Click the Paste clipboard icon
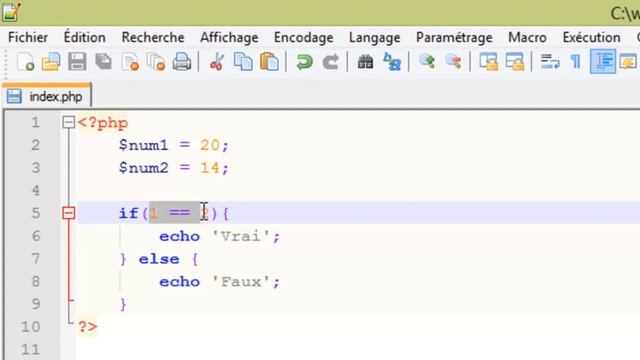This screenshot has width=640, height=360. tap(269, 62)
